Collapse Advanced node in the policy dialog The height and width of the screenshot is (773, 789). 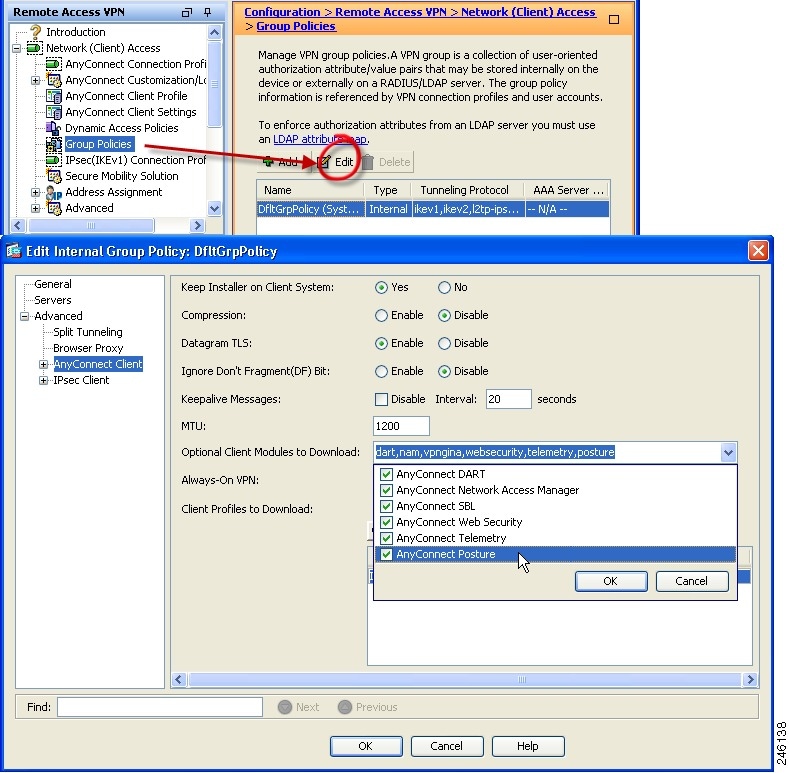coord(24,317)
